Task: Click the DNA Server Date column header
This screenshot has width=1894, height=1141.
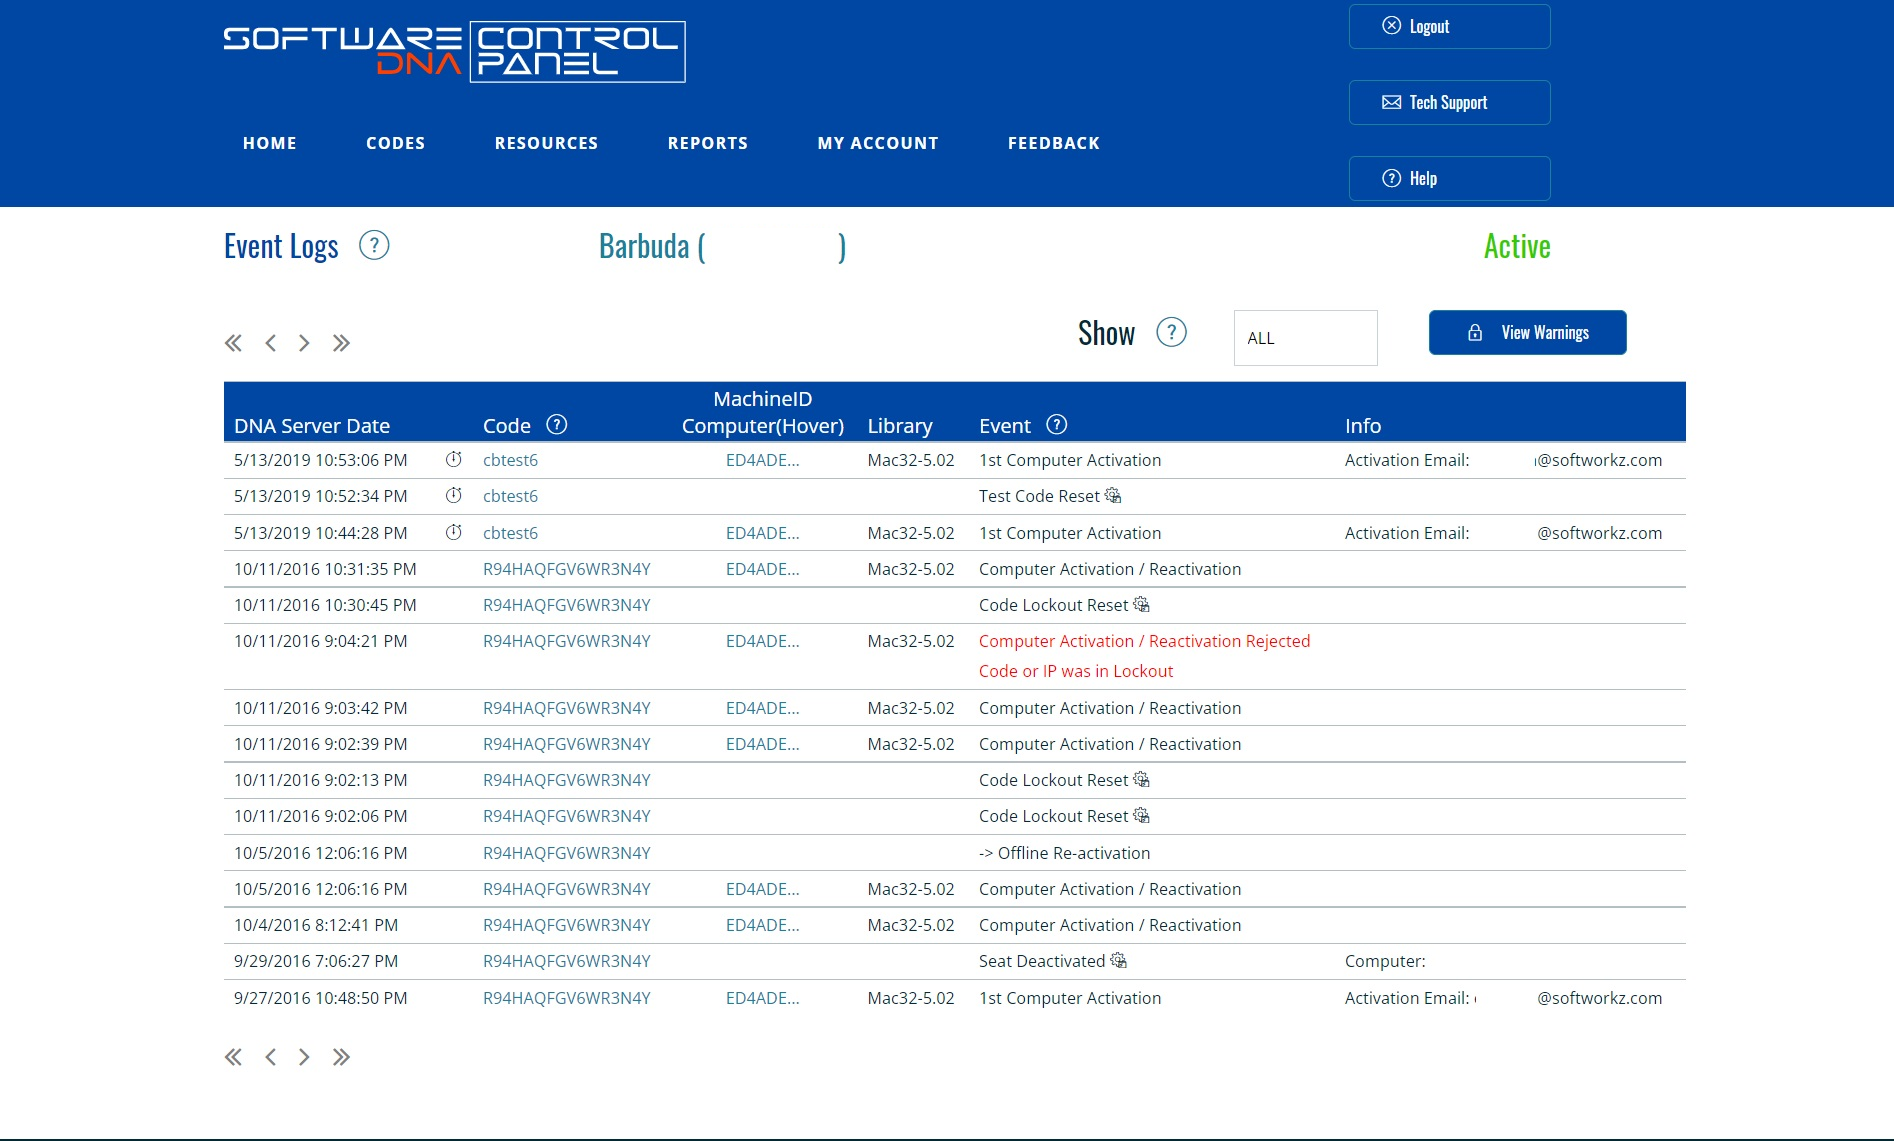Action: pos(312,426)
